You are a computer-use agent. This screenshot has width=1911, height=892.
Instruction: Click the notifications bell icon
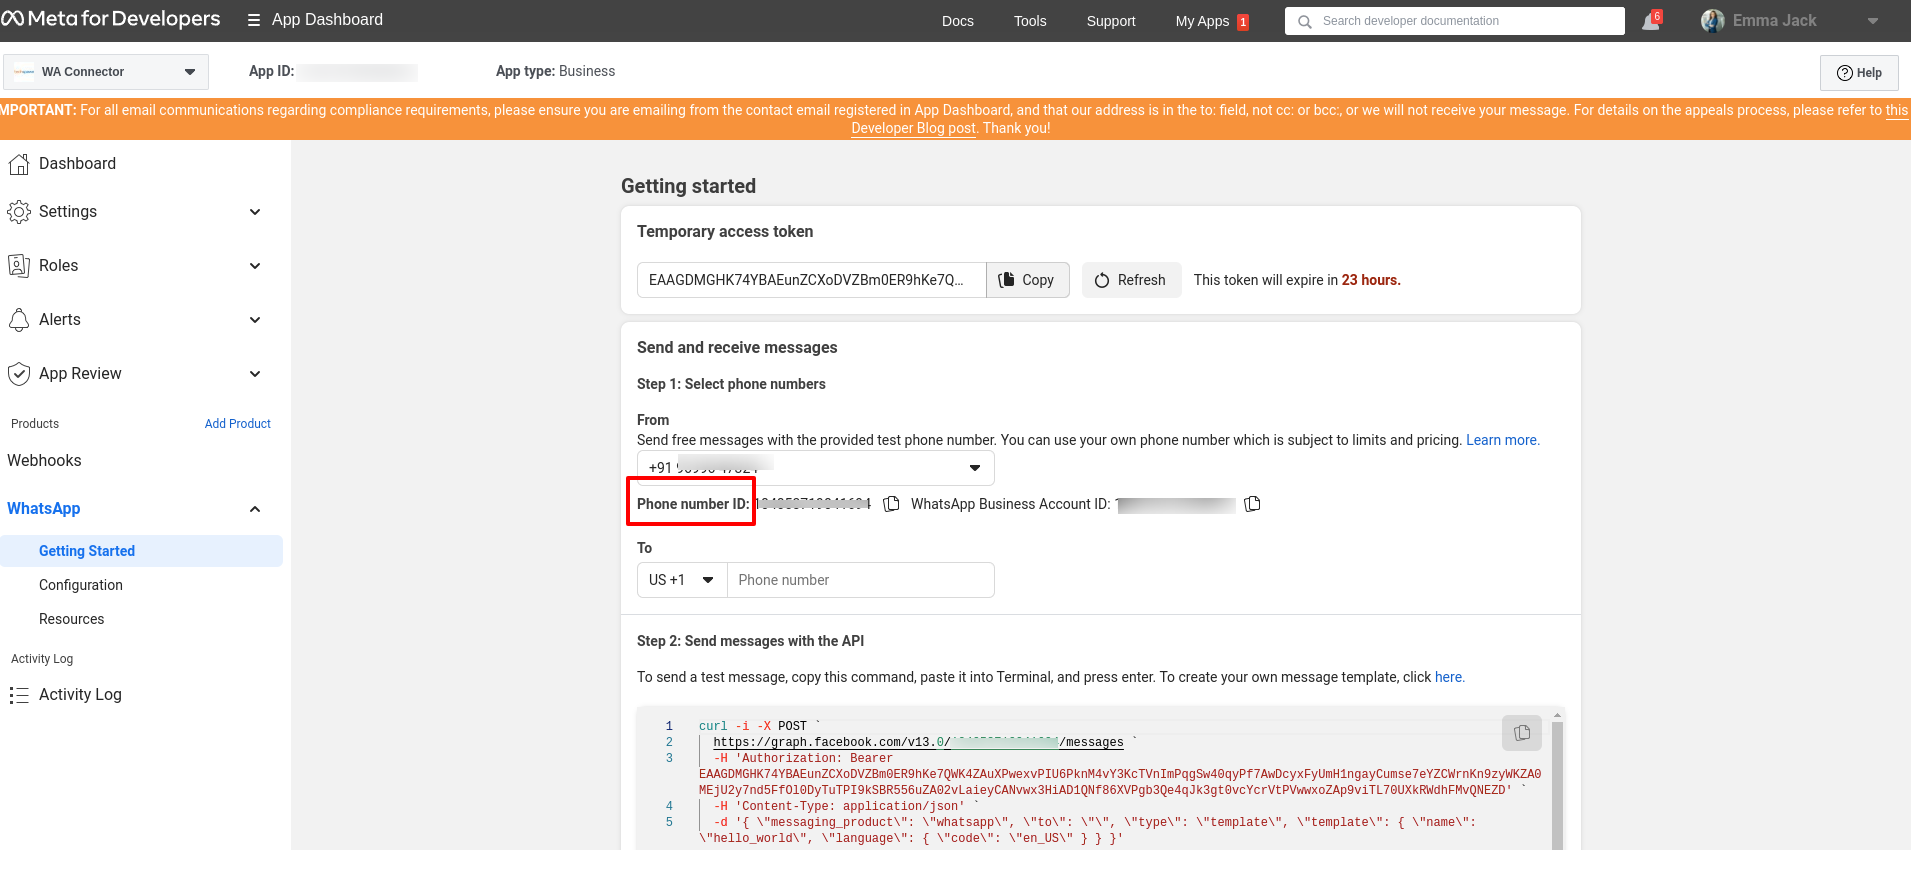[1650, 21]
